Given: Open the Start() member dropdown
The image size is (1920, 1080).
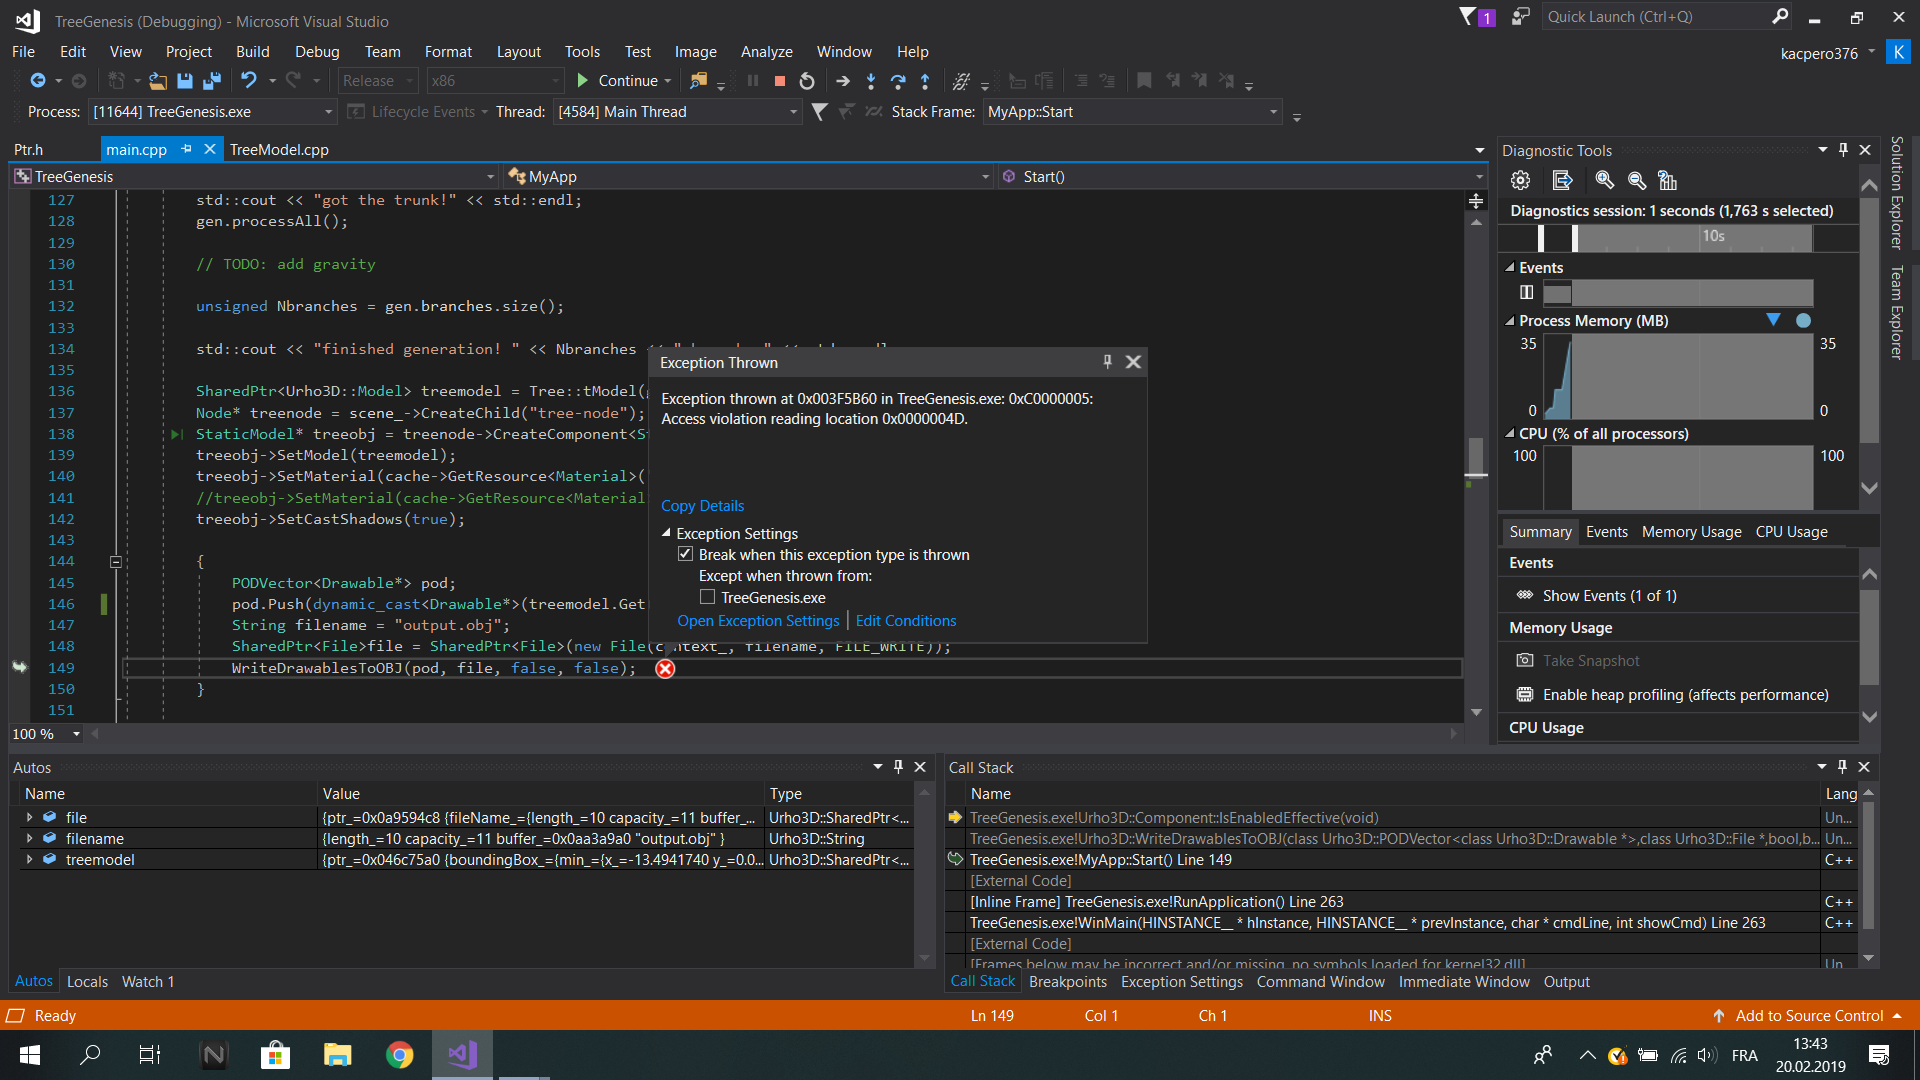Looking at the screenshot, I should (1479, 177).
